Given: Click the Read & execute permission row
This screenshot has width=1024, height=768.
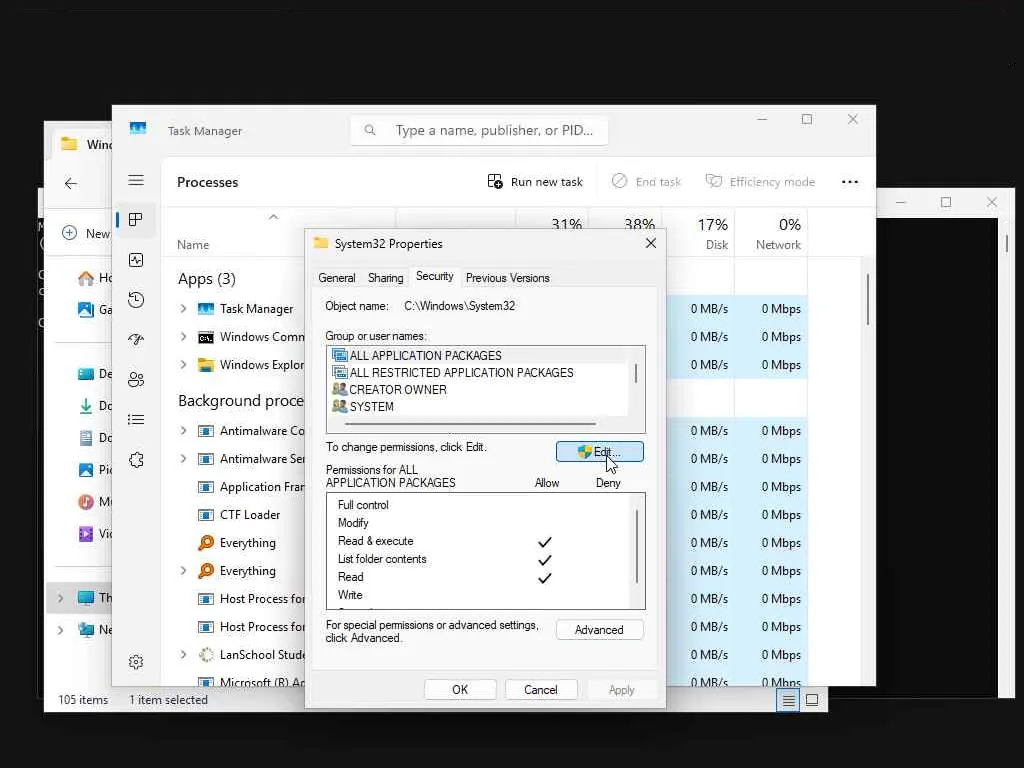Looking at the screenshot, I should pyautogui.click(x=479, y=541).
